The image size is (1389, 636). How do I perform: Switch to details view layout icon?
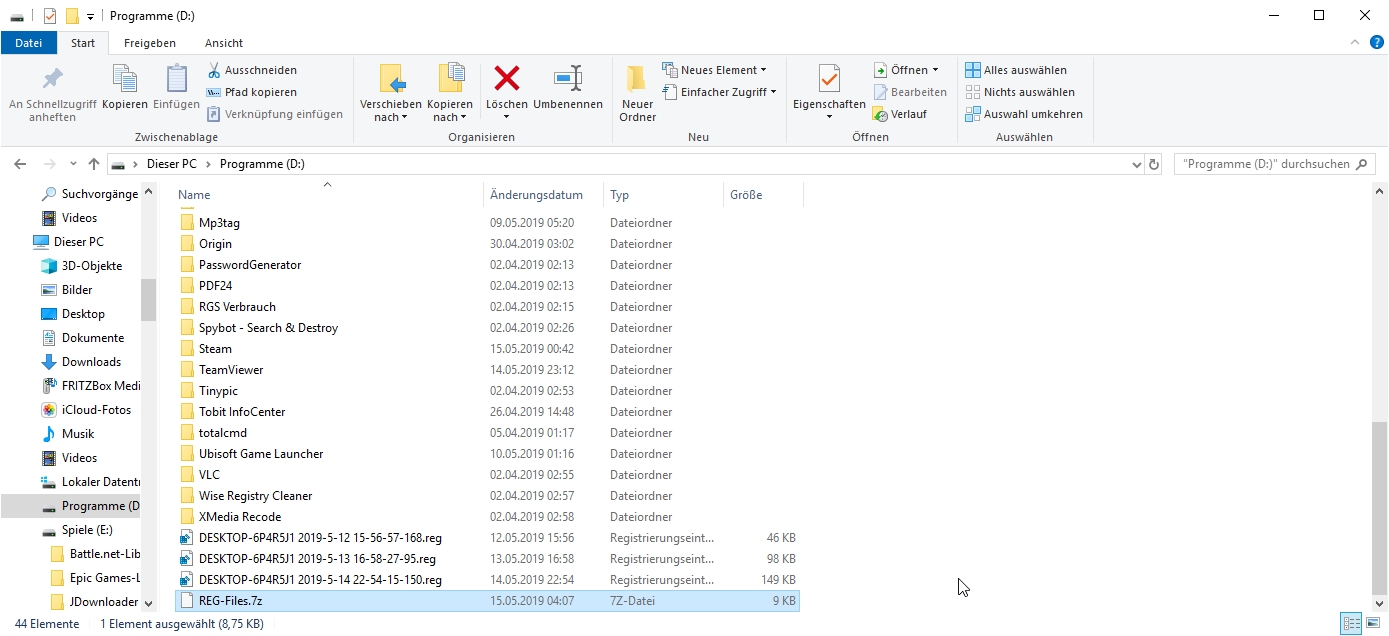point(1350,624)
